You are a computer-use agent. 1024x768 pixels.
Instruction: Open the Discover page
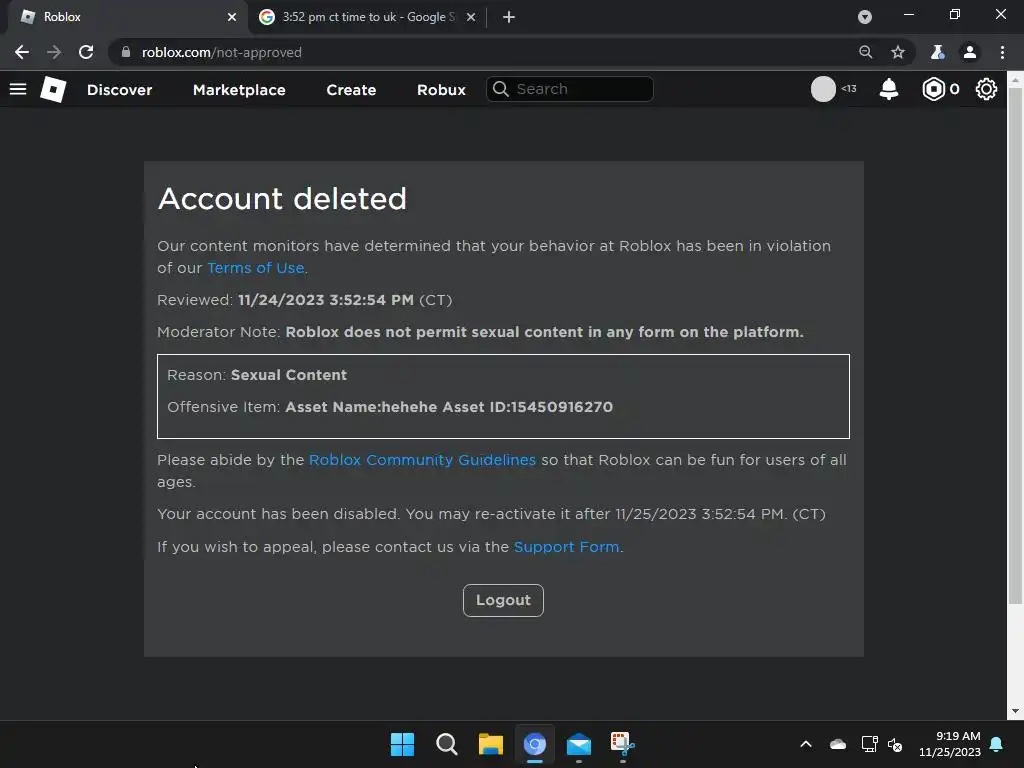[120, 89]
